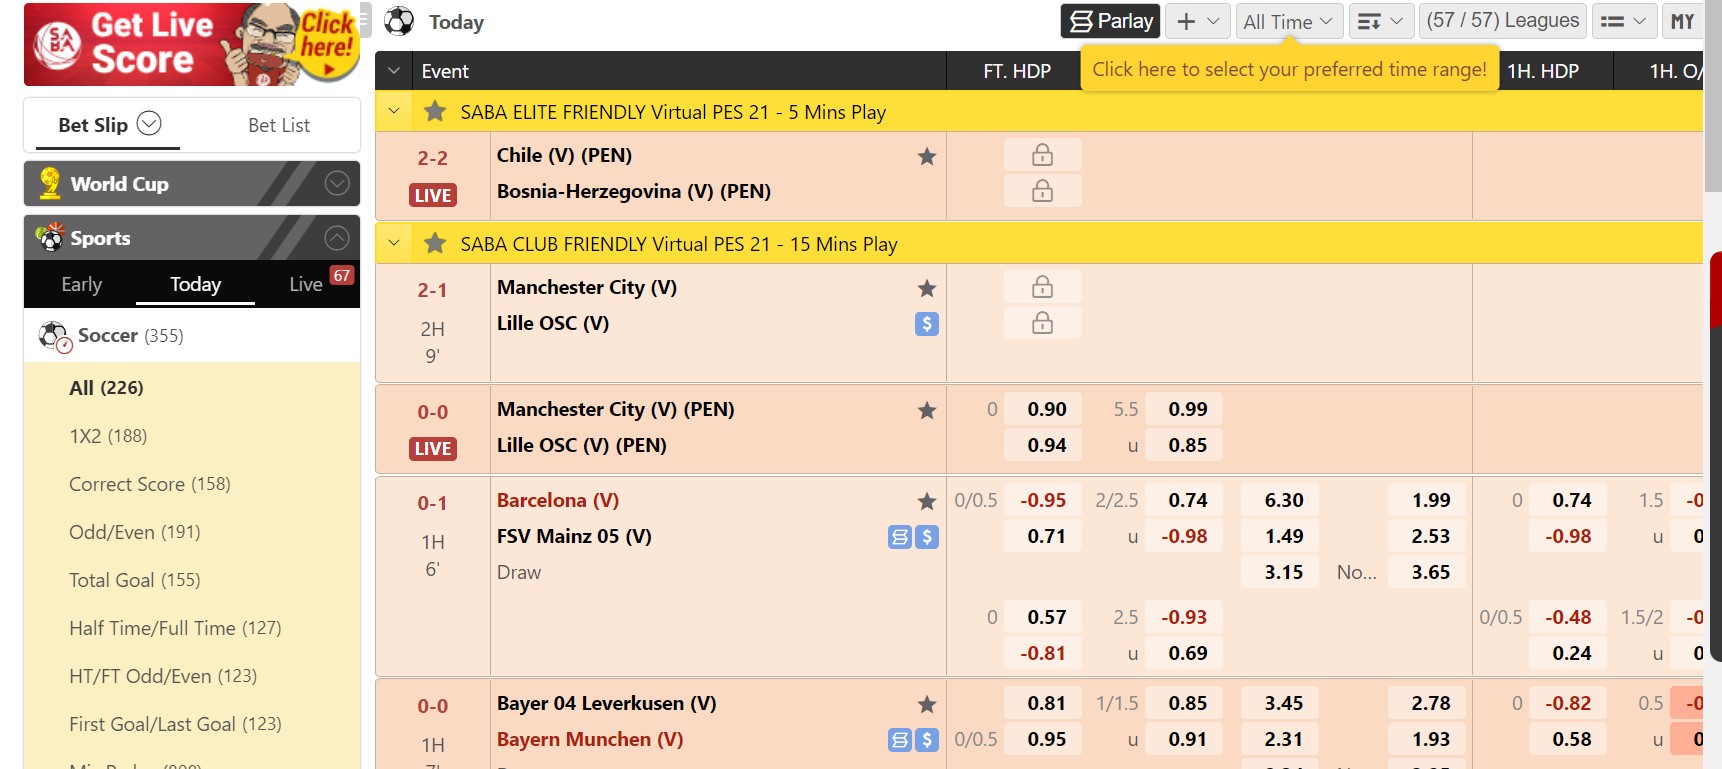Select First Goal/Last Goal (123) market
The height and width of the screenshot is (769, 1722).
click(175, 724)
